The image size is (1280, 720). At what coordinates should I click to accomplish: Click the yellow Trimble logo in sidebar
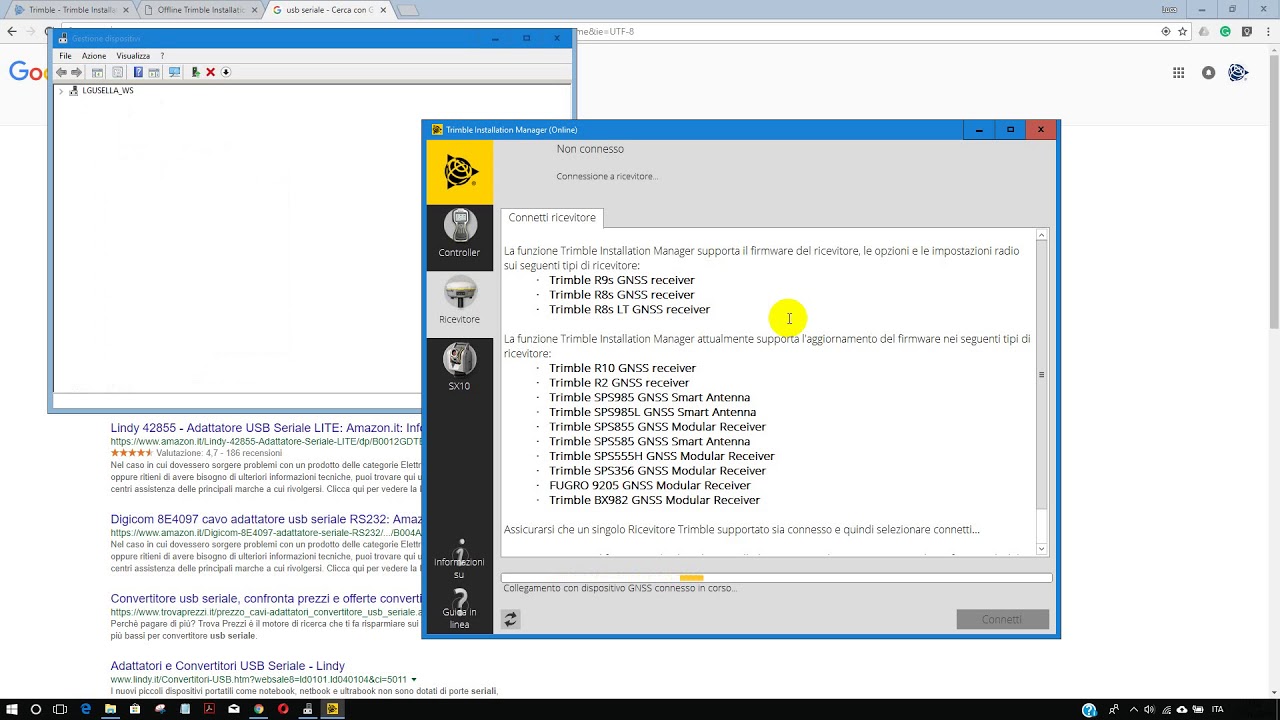[x=460, y=172]
